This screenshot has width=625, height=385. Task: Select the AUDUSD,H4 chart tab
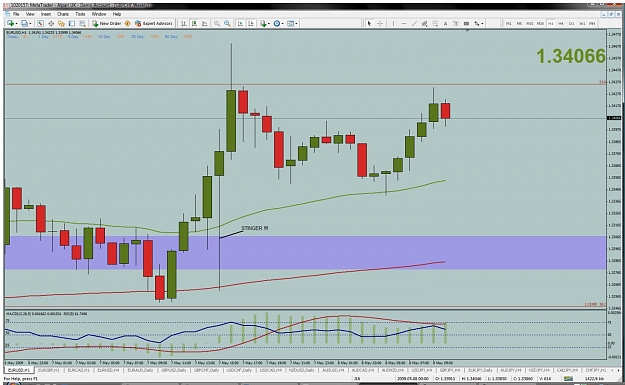(x=333, y=370)
